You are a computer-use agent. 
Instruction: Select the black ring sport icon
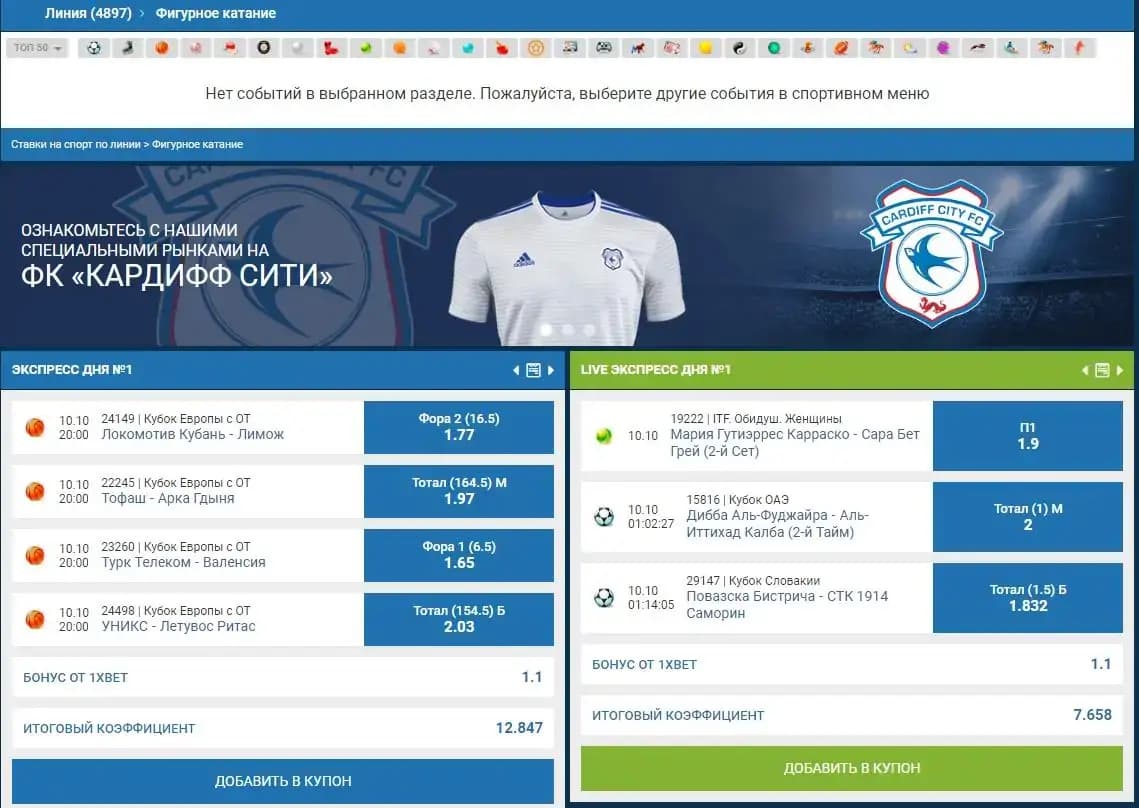click(x=264, y=48)
